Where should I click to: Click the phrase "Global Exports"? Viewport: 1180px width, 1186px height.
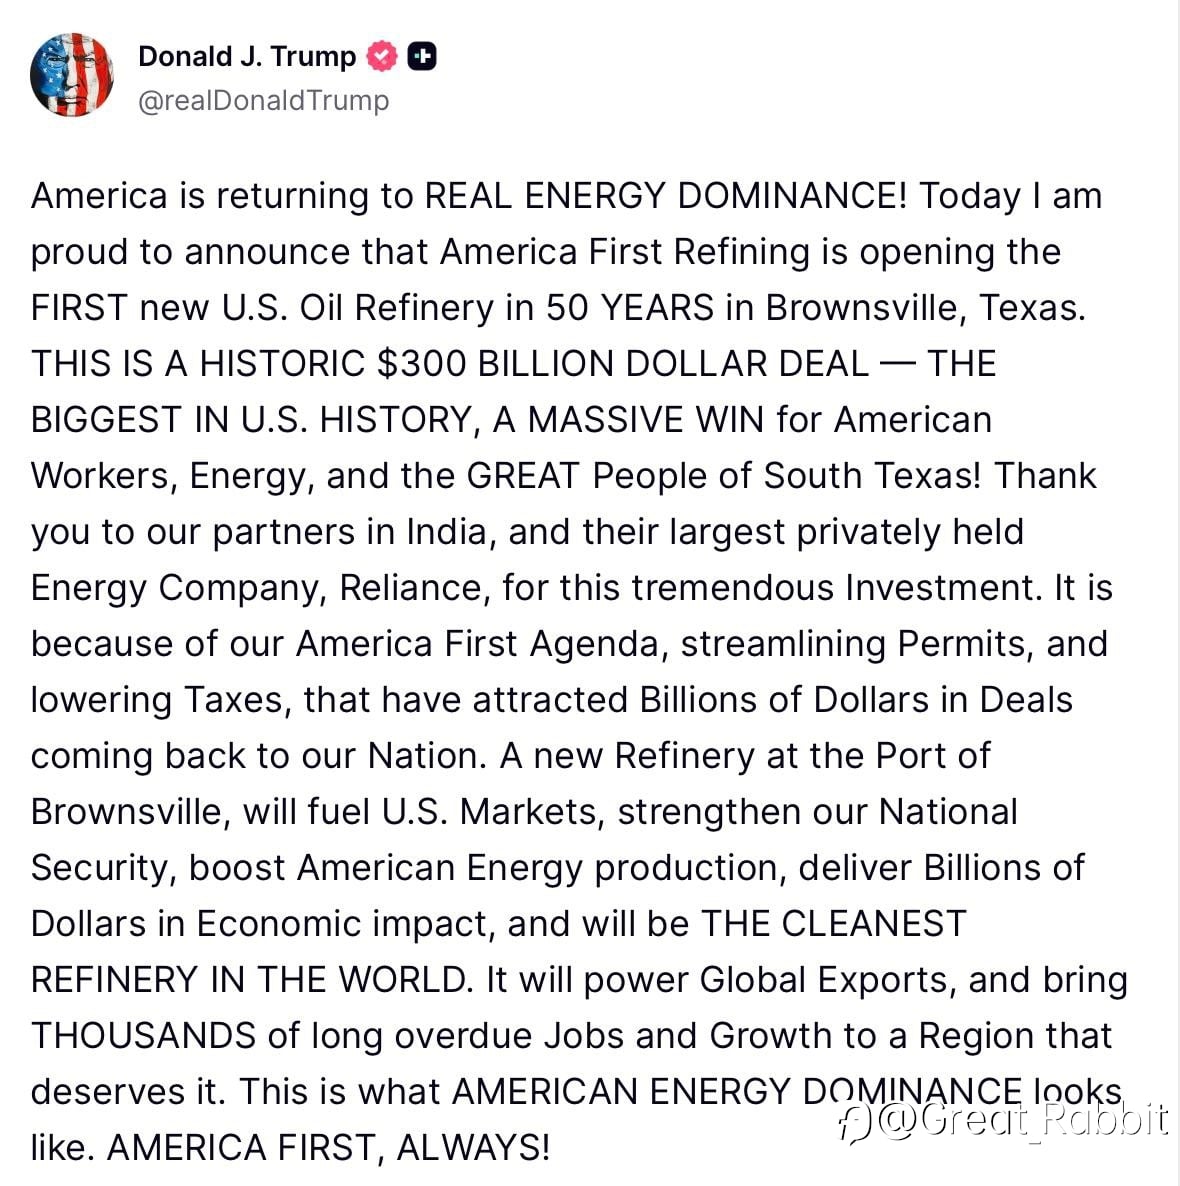point(824,979)
